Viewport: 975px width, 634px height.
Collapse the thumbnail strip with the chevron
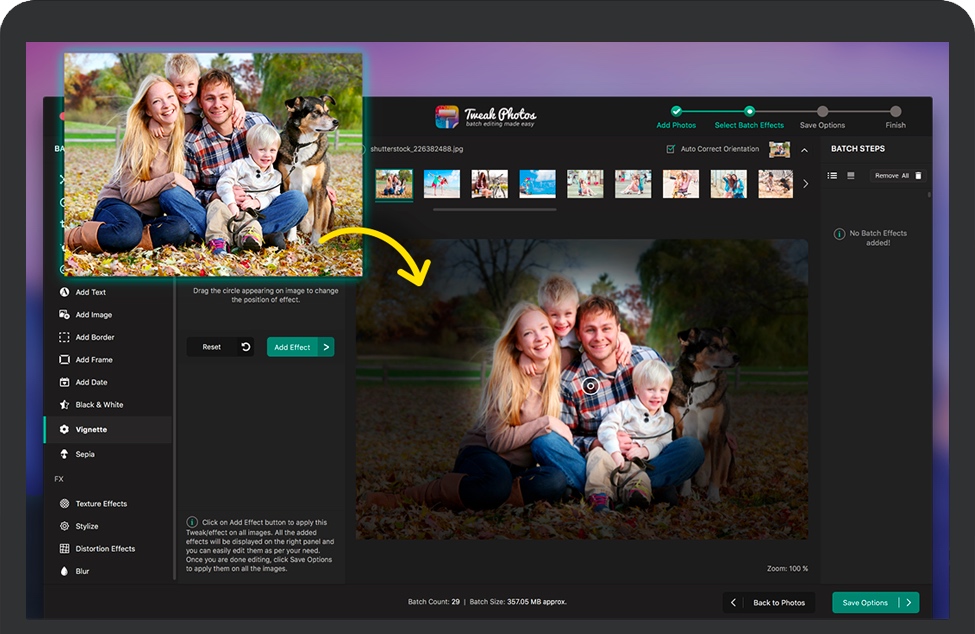pos(805,150)
